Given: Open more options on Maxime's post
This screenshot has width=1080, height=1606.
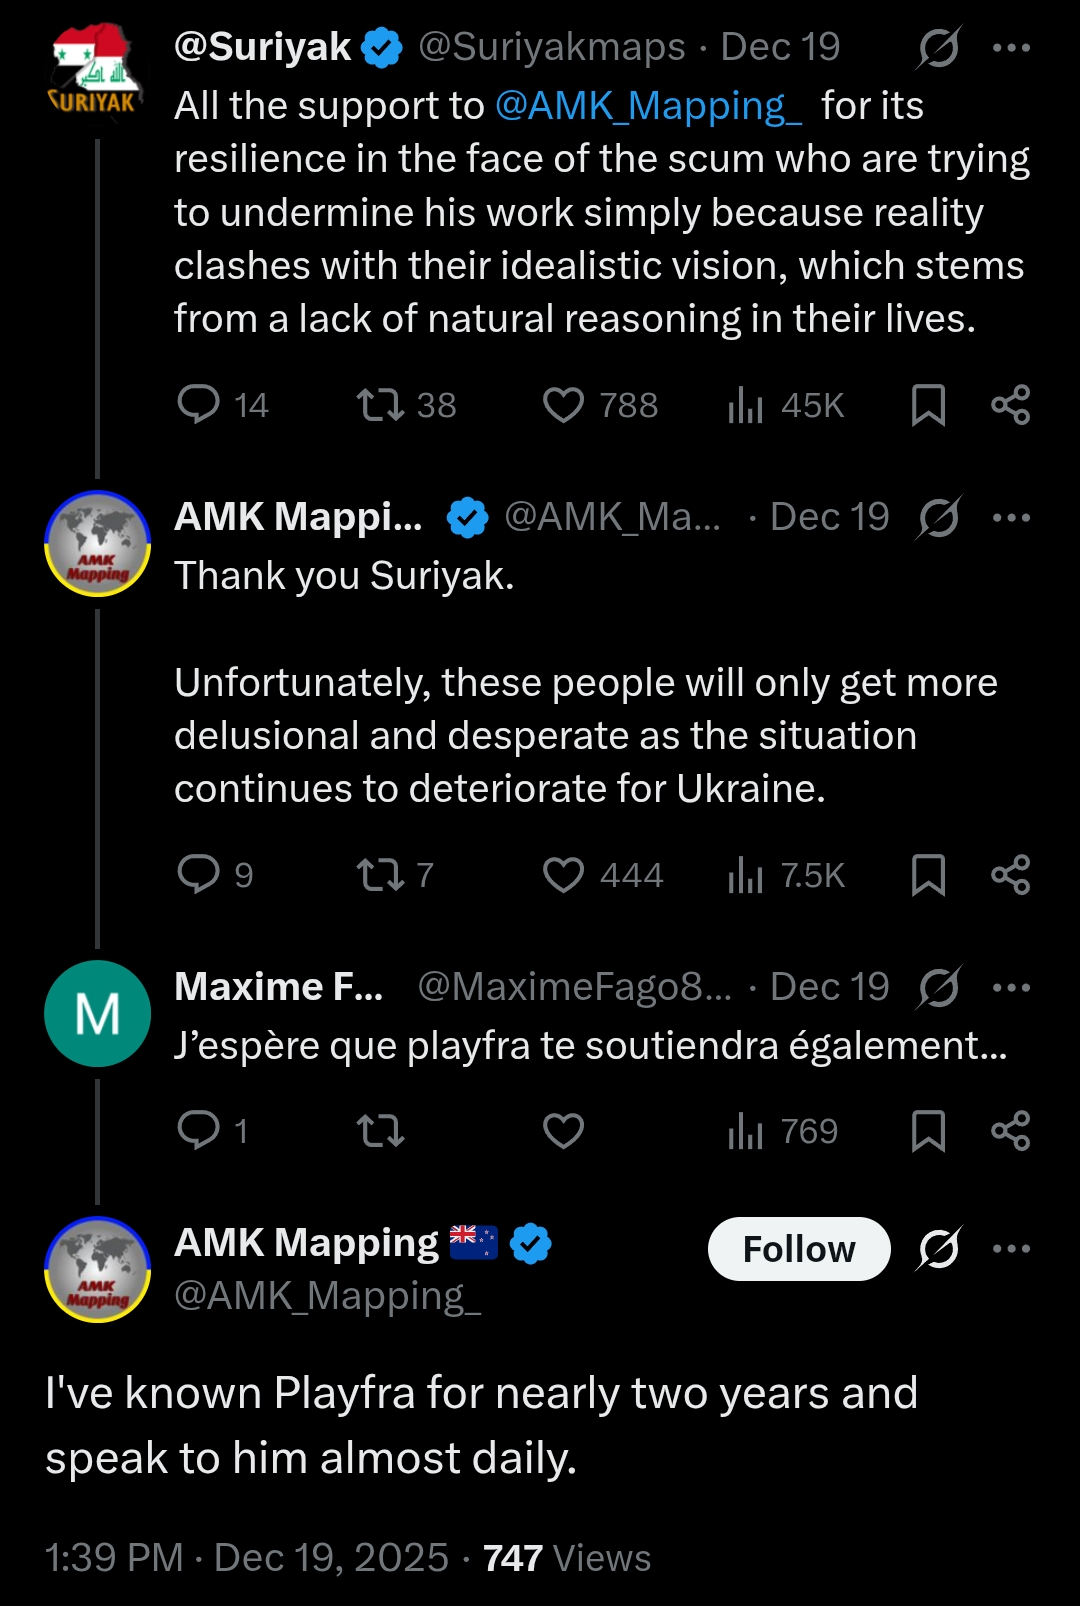Looking at the screenshot, I should coord(1011,987).
